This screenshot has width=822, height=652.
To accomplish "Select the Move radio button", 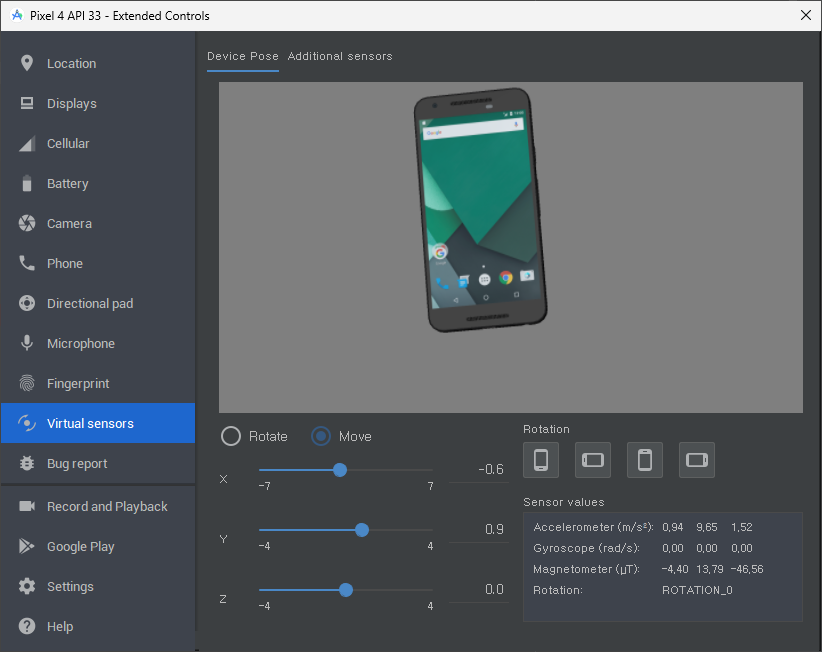I will coord(321,436).
